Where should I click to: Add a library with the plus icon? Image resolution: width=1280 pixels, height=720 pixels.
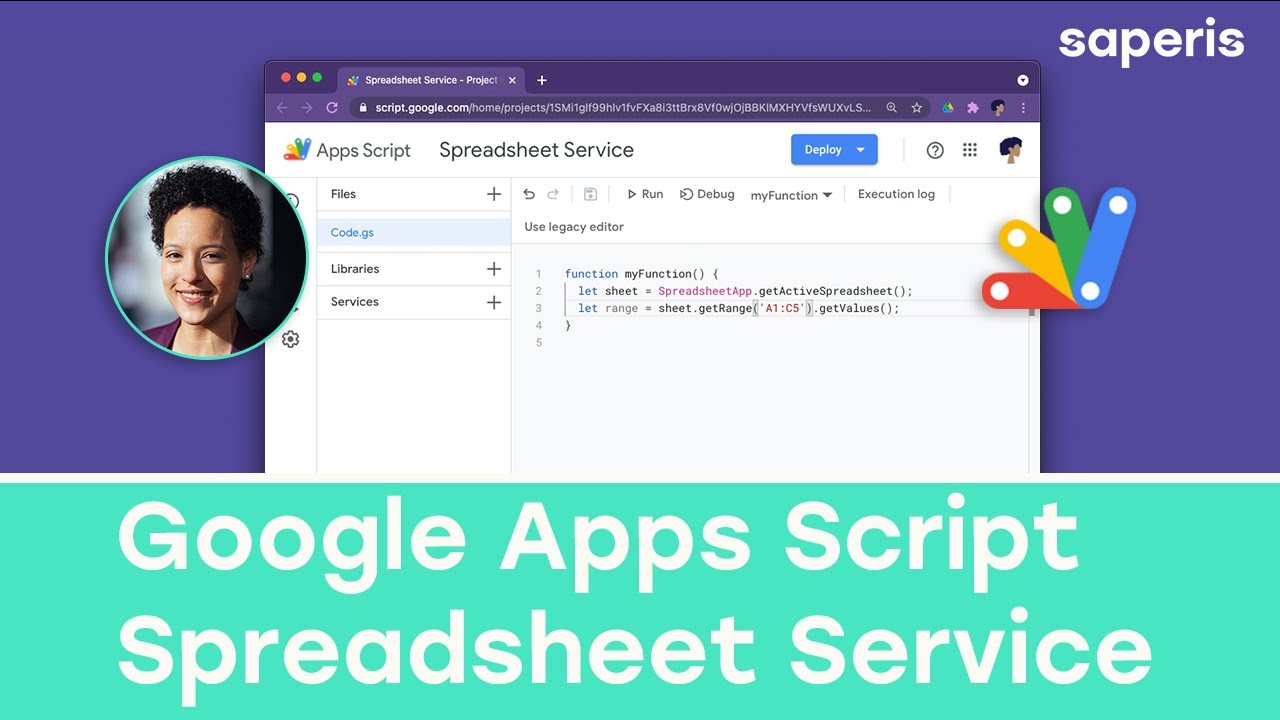click(493, 269)
